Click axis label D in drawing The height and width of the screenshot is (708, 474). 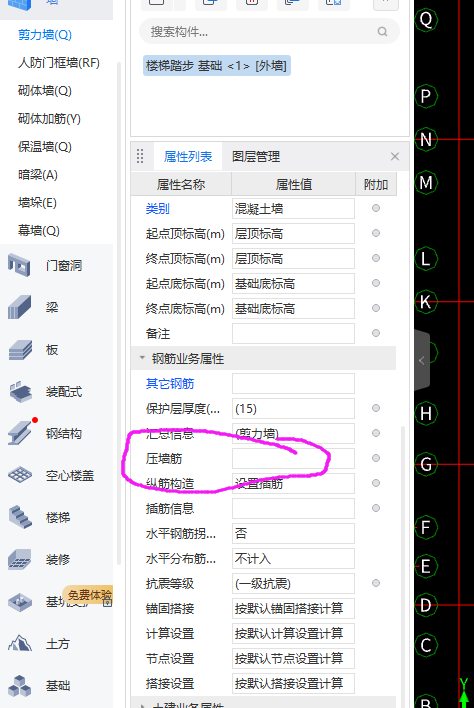tap(426, 605)
